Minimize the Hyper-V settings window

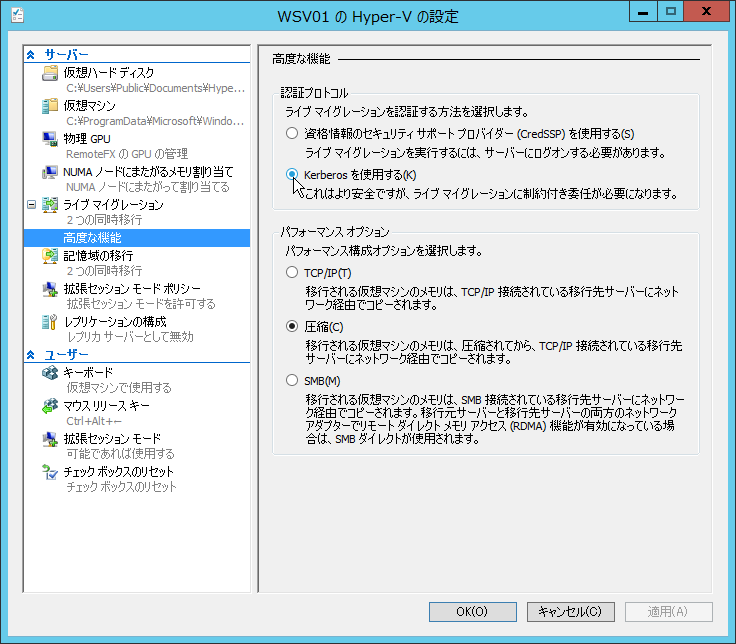[x=643, y=12]
